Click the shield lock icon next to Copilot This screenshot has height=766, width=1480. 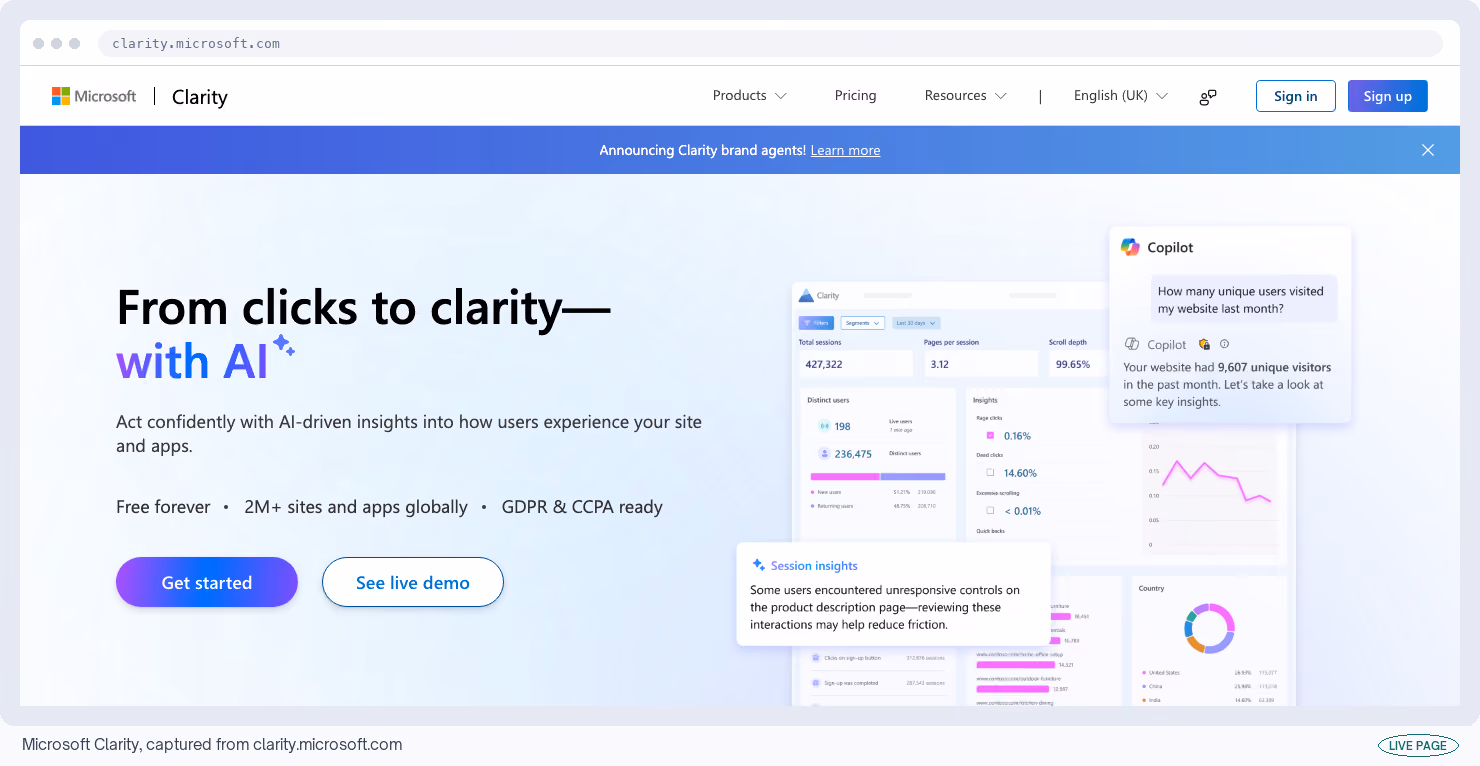point(1204,344)
